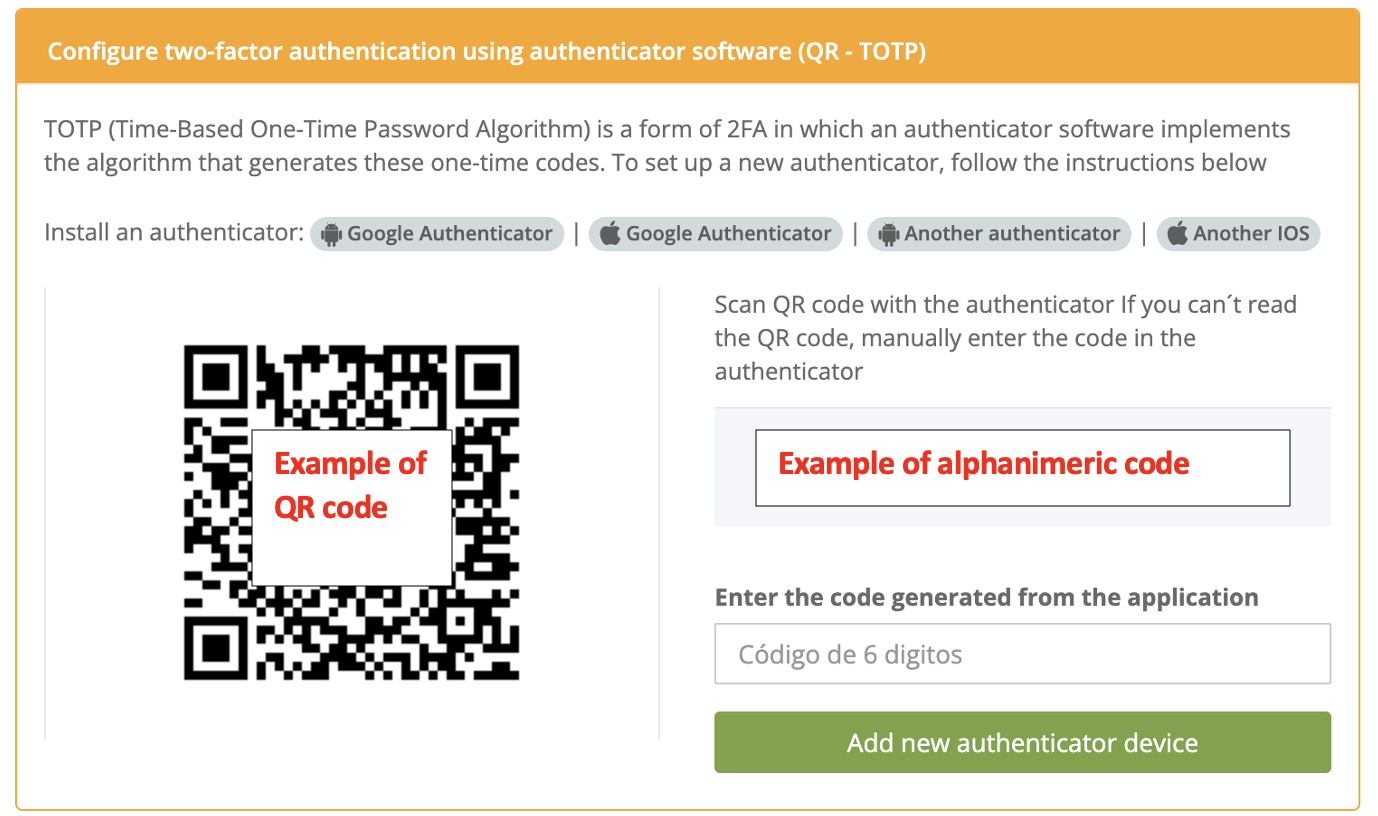Open the Android Google Authenticator link text
Image resolution: width=1378 pixels, height=816 pixels.
coord(449,234)
